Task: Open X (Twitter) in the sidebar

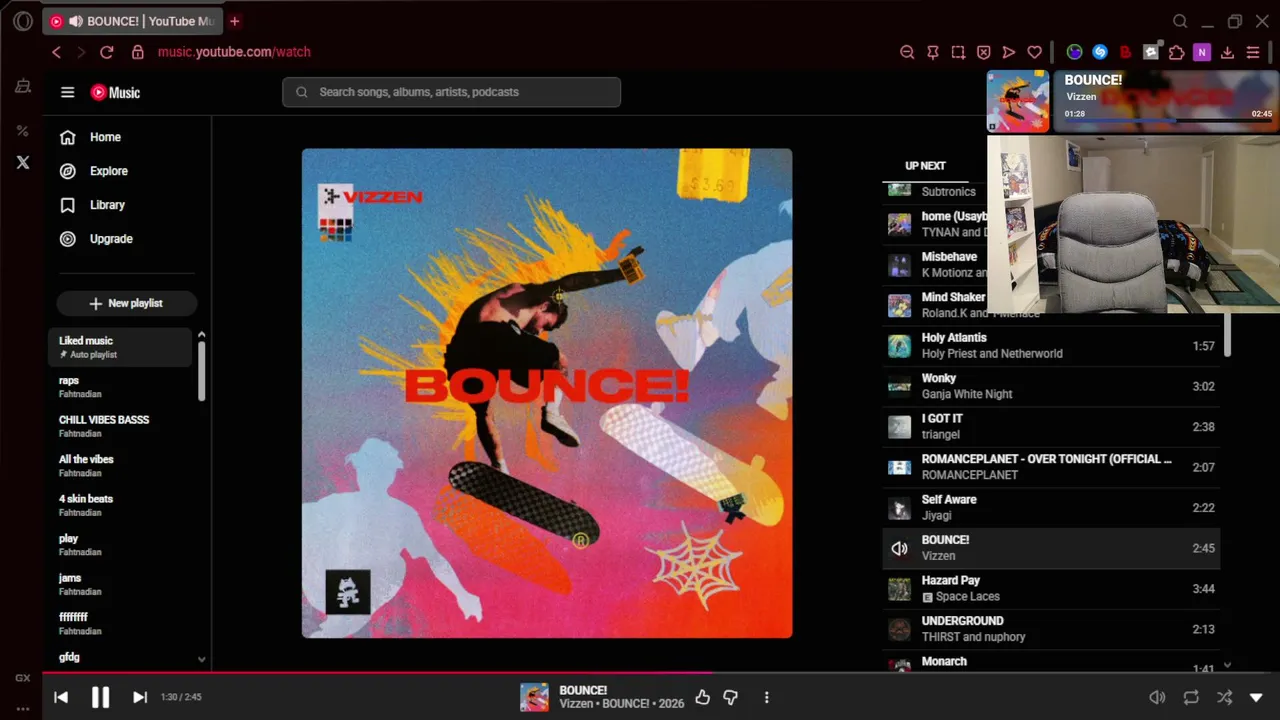Action: tap(22, 162)
